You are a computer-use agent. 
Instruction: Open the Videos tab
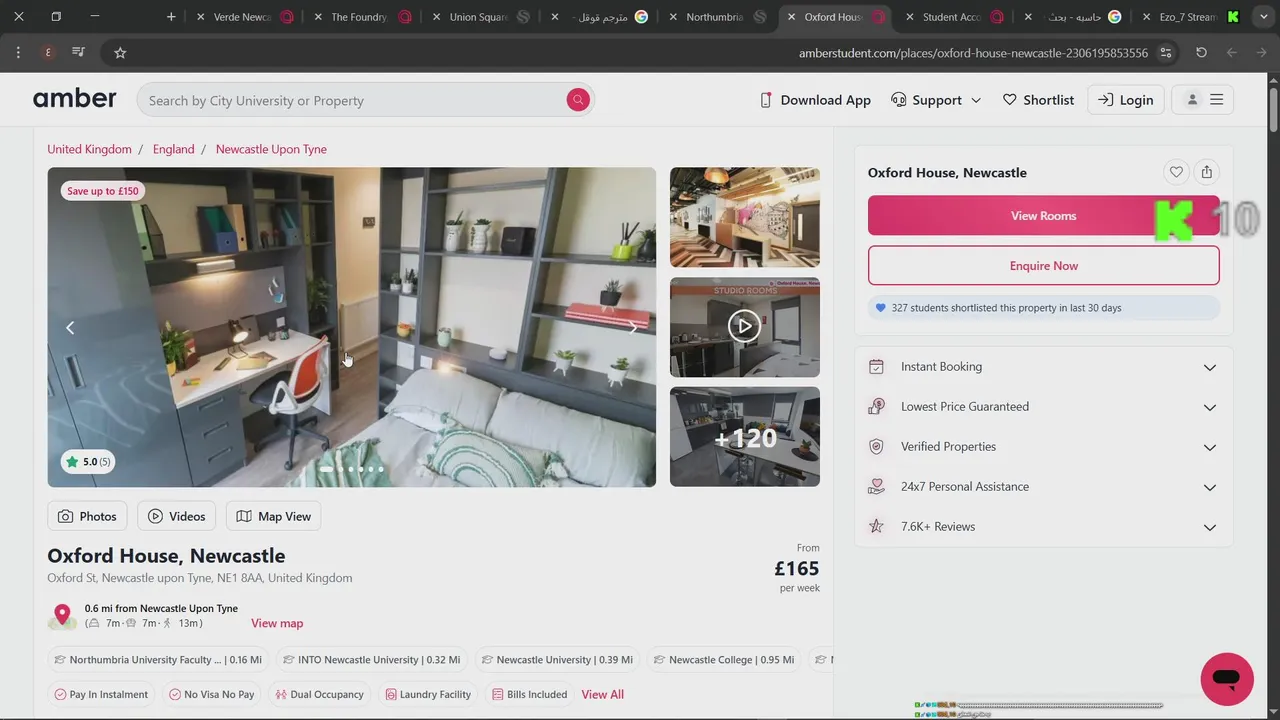coord(176,516)
